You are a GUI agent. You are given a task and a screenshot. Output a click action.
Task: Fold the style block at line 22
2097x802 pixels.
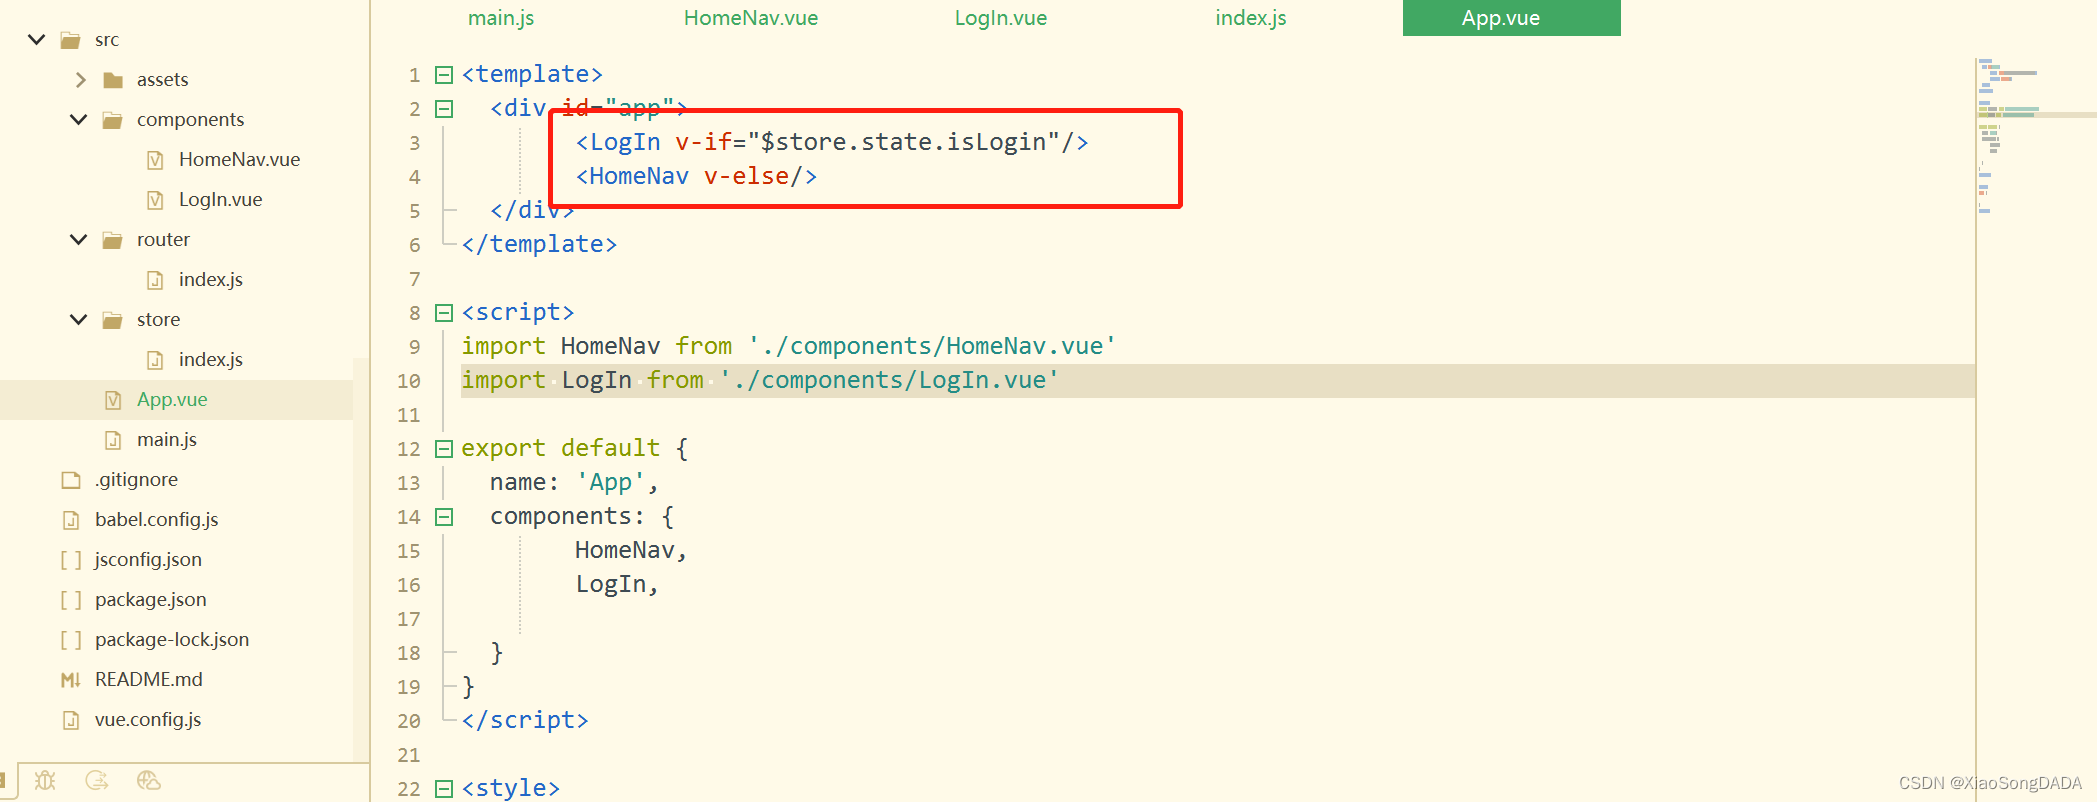click(x=444, y=789)
